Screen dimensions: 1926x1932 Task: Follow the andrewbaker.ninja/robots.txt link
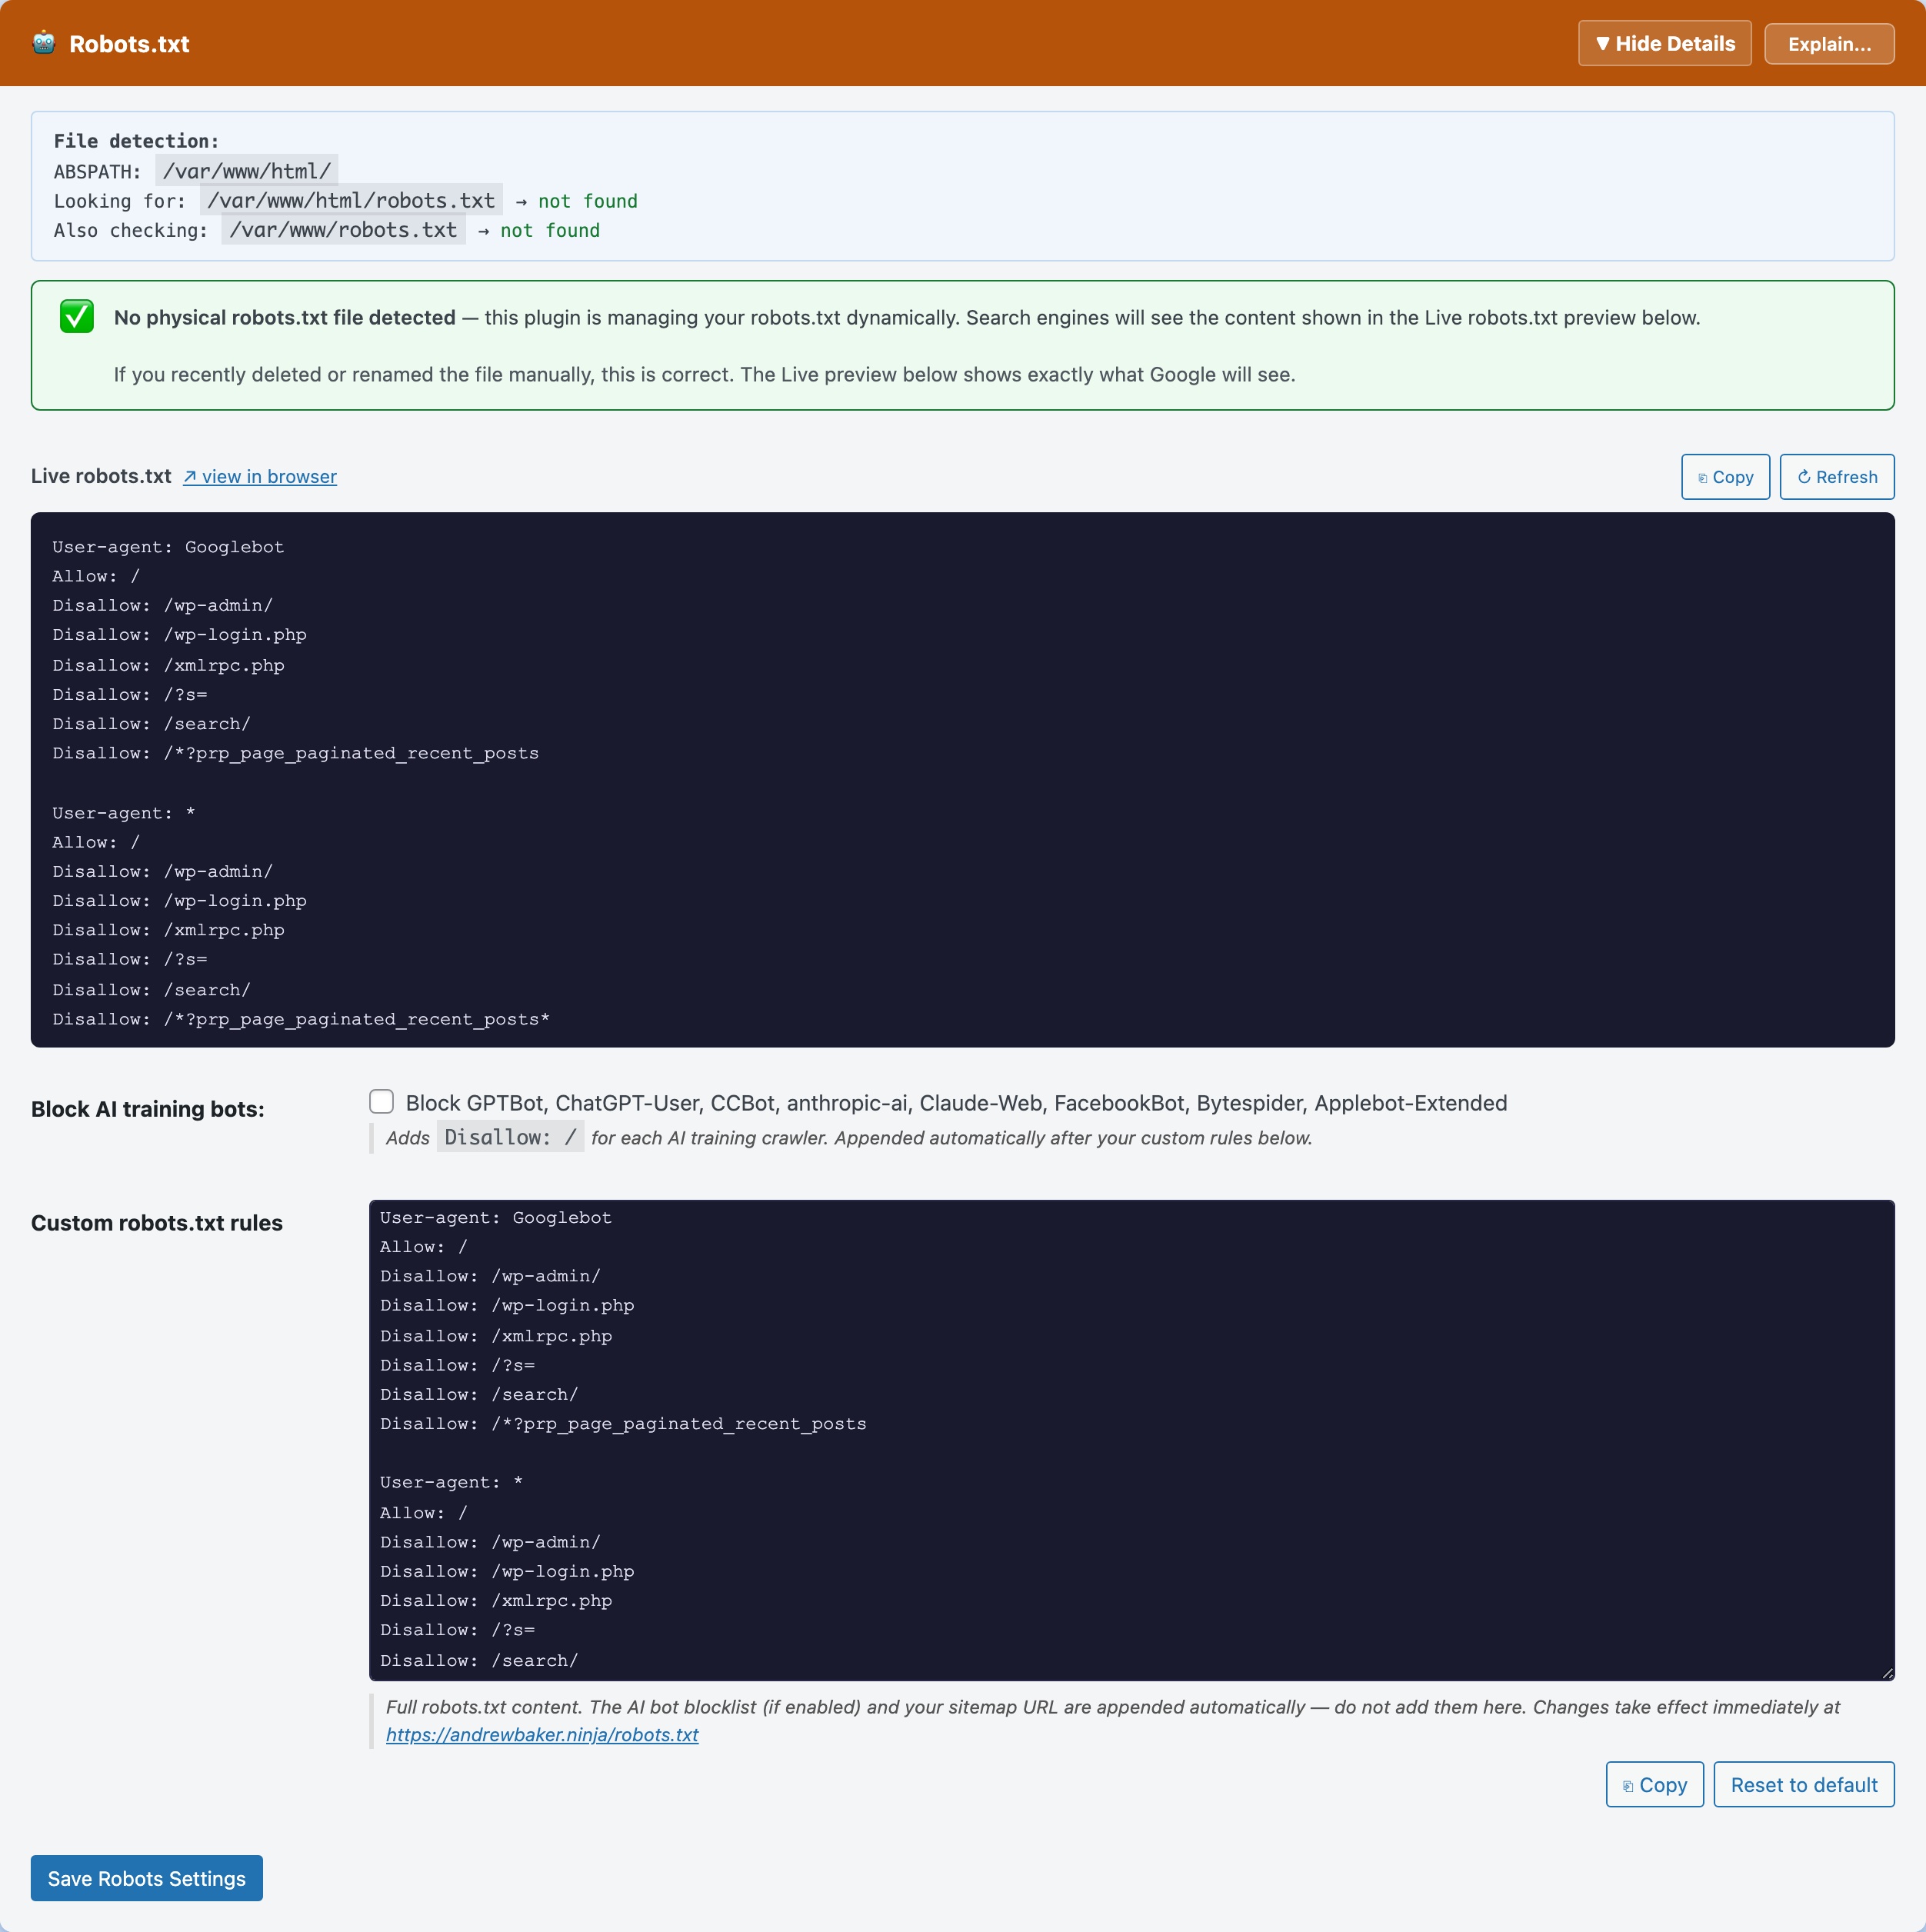tap(542, 1735)
